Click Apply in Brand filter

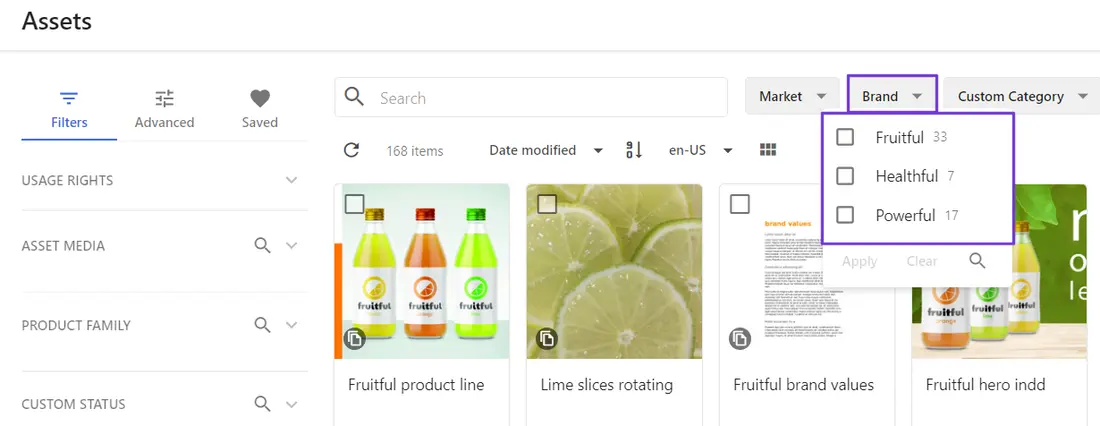click(859, 261)
